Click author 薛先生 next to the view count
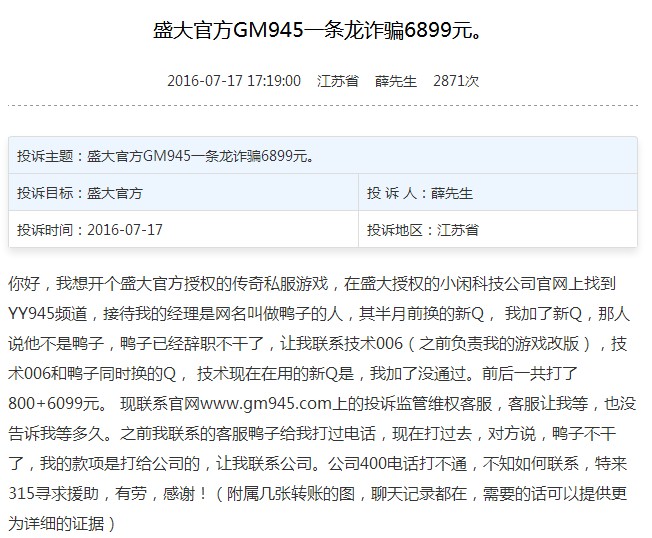 pyautogui.click(x=395, y=81)
